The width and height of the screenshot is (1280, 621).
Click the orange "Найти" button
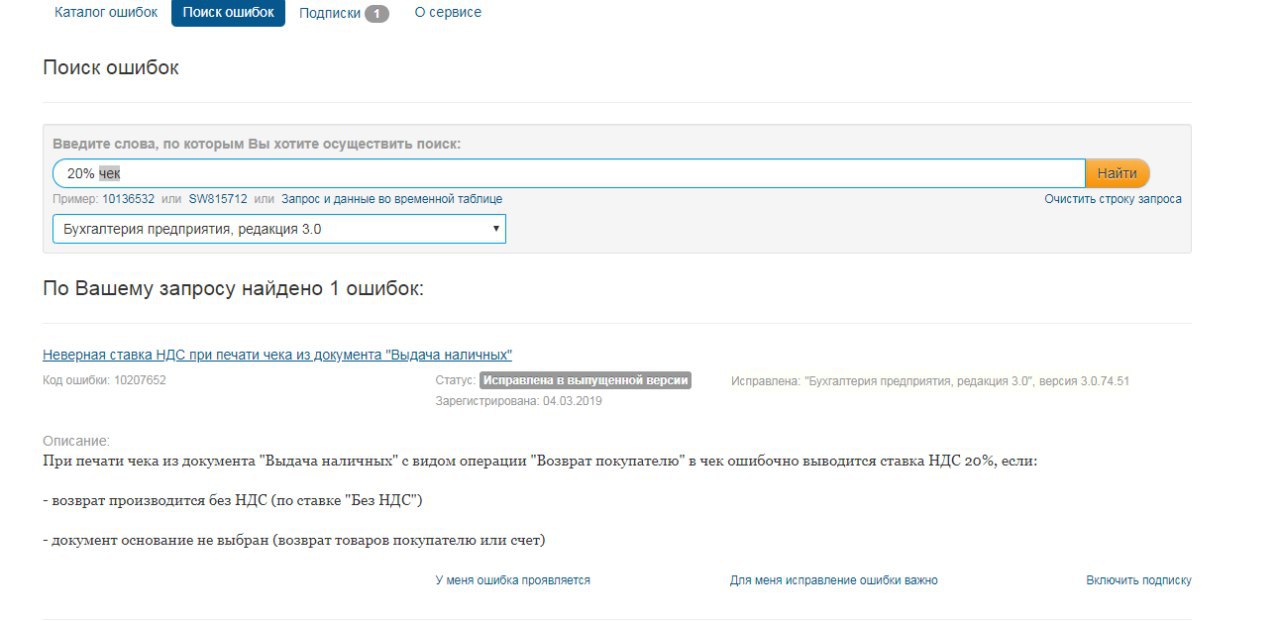point(1117,173)
